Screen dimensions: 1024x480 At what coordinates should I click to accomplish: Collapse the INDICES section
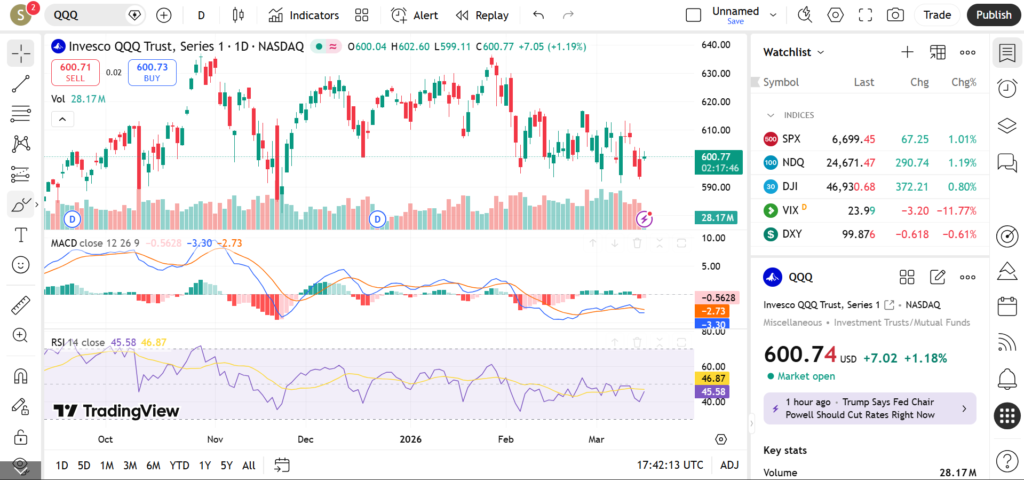tap(771, 115)
